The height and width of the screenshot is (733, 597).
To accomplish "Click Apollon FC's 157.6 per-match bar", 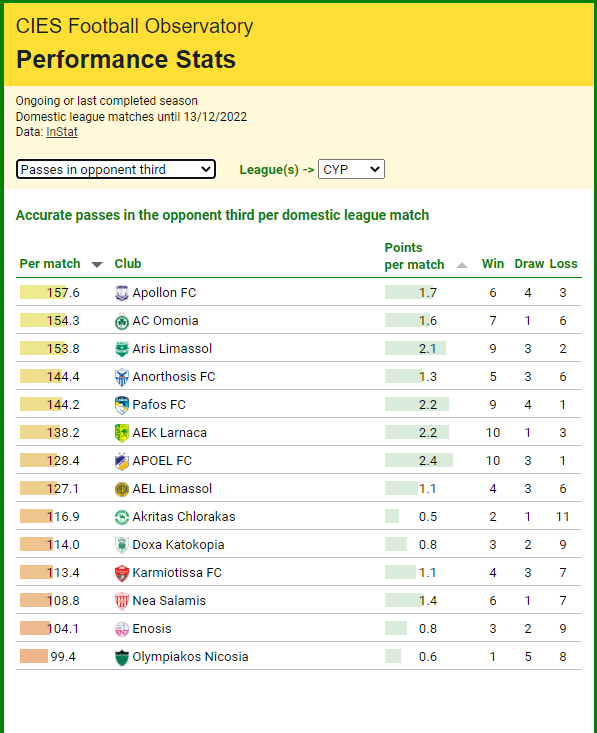I will coord(43,292).
